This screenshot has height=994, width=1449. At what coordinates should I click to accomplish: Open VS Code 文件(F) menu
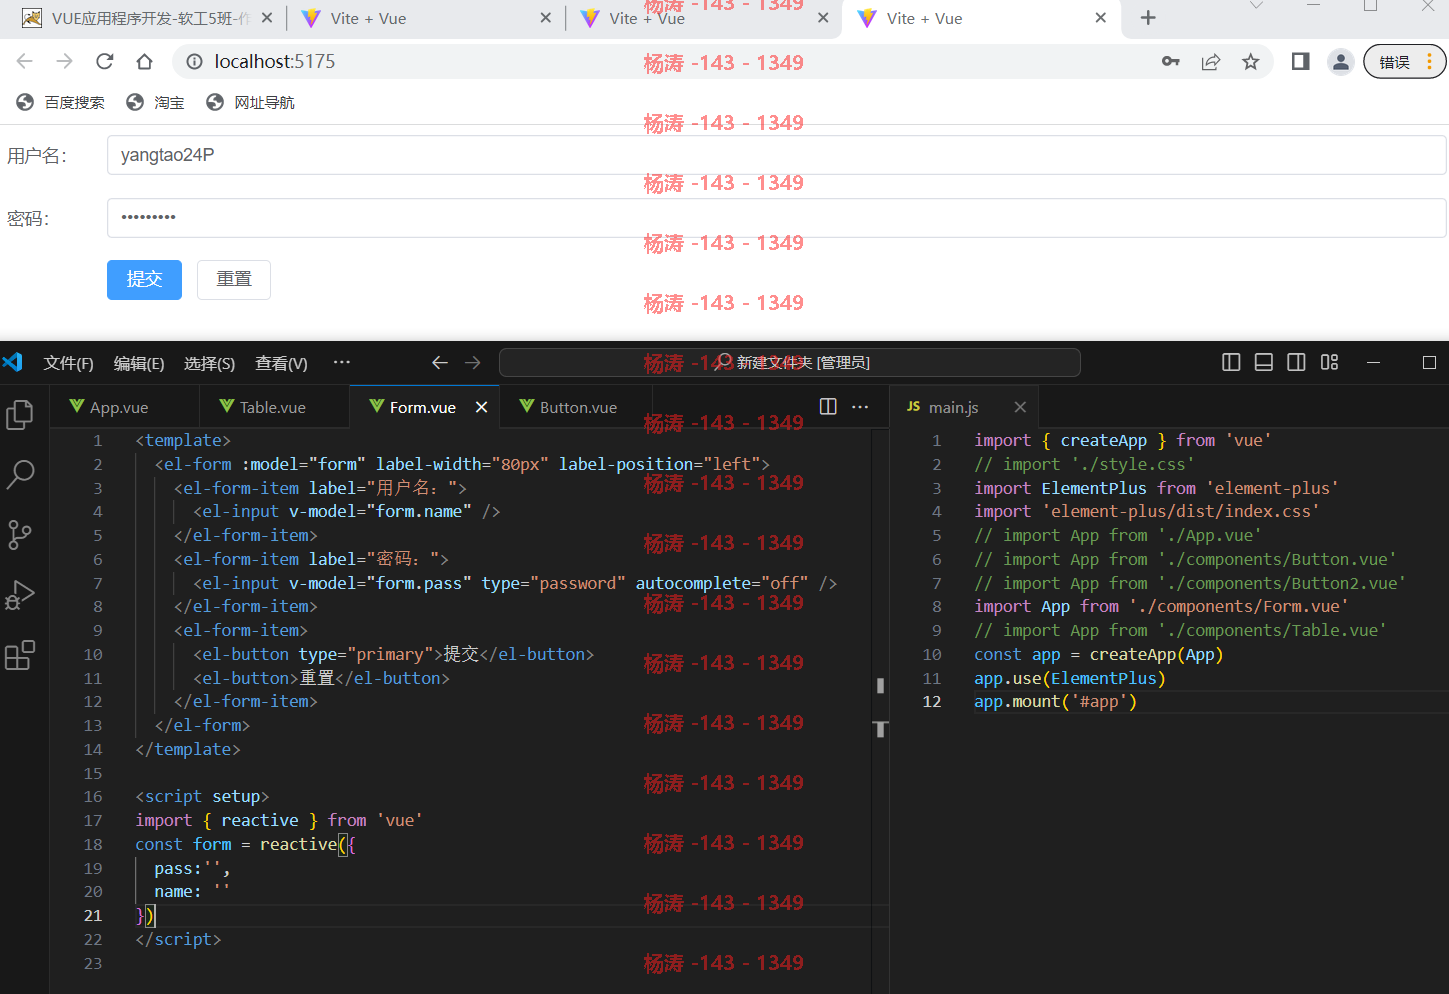point(69,363)
